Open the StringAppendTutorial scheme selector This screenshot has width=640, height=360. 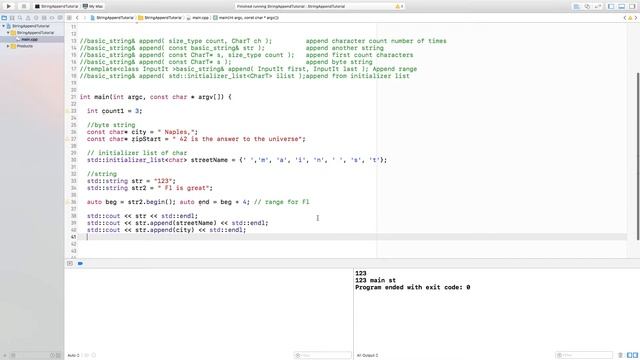pos(56,7)
